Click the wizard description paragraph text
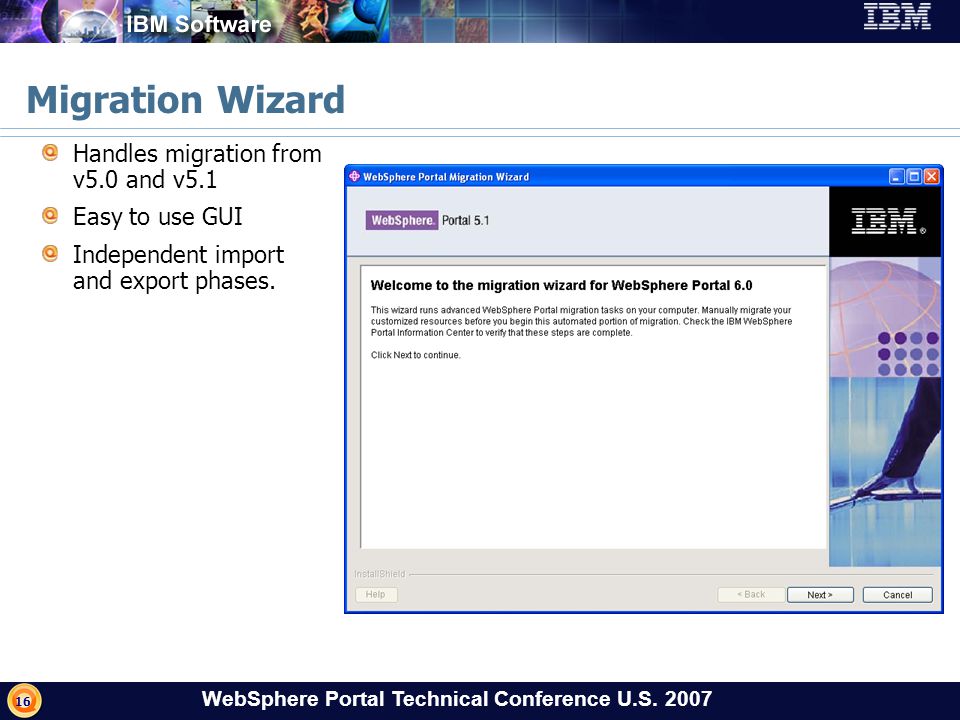The width and height of the screenshot is (960, 720). coord(581,321)
